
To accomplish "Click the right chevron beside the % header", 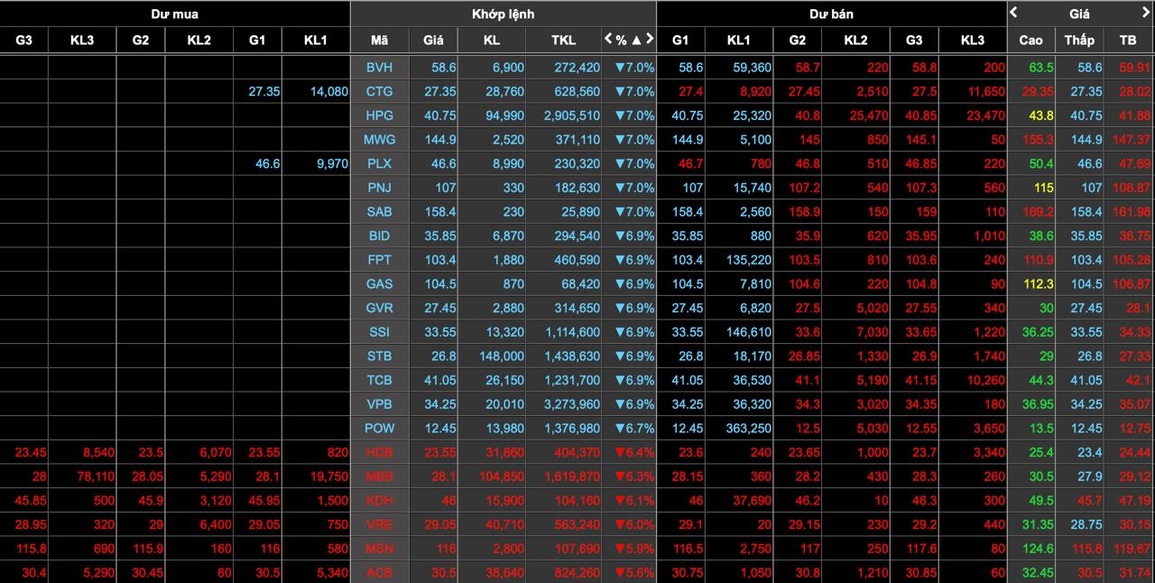I will pos(650,39).
